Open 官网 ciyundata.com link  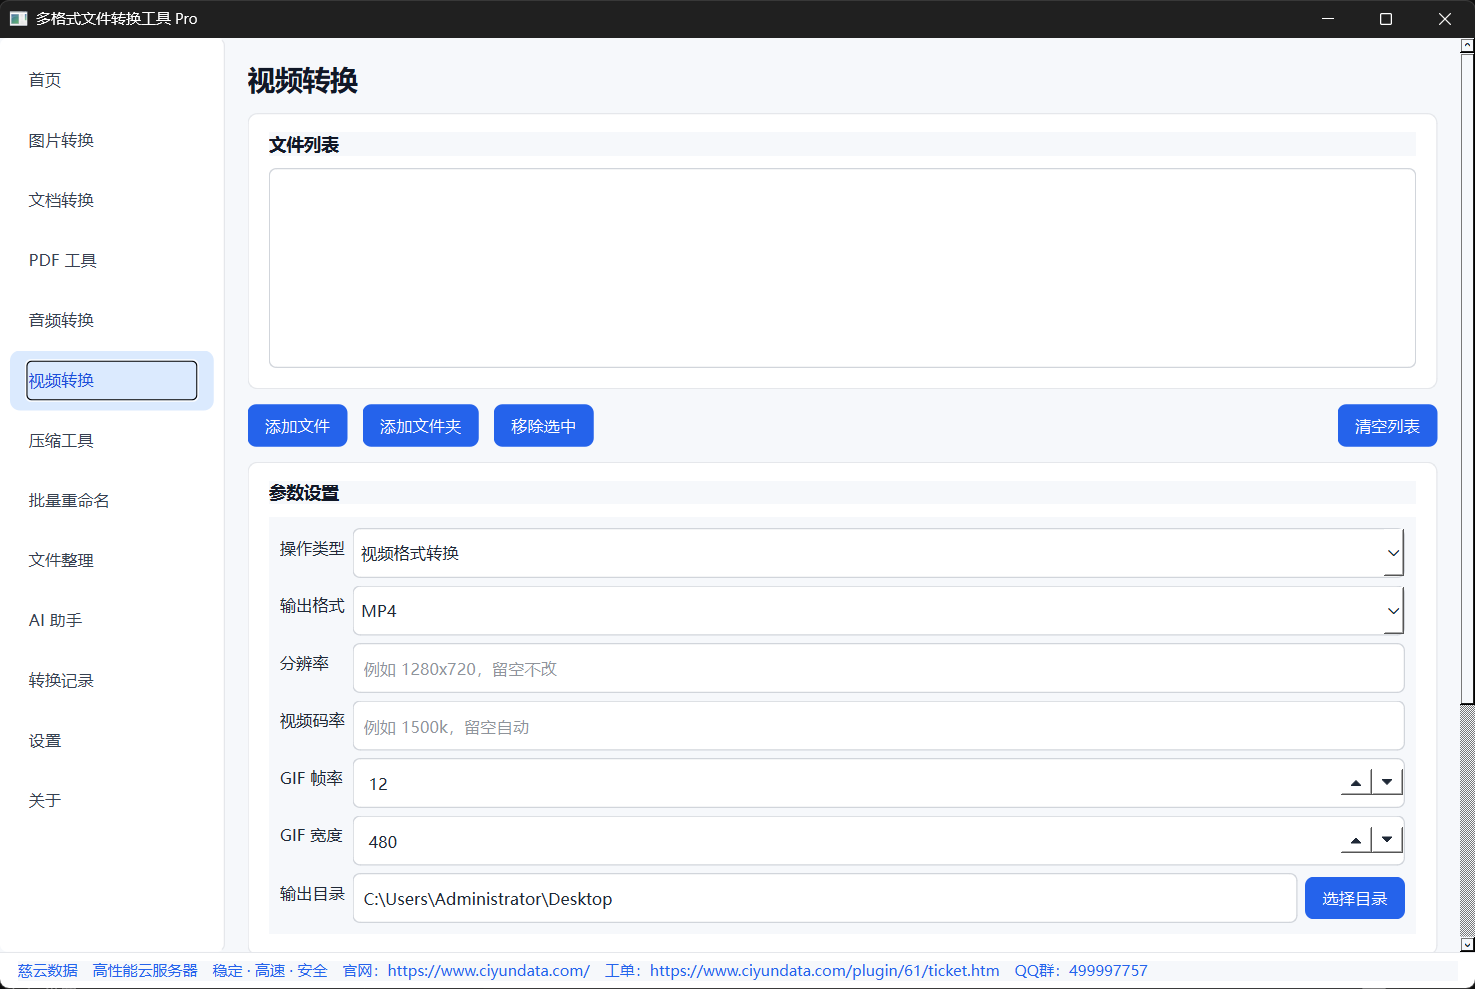tap(488, 970)
